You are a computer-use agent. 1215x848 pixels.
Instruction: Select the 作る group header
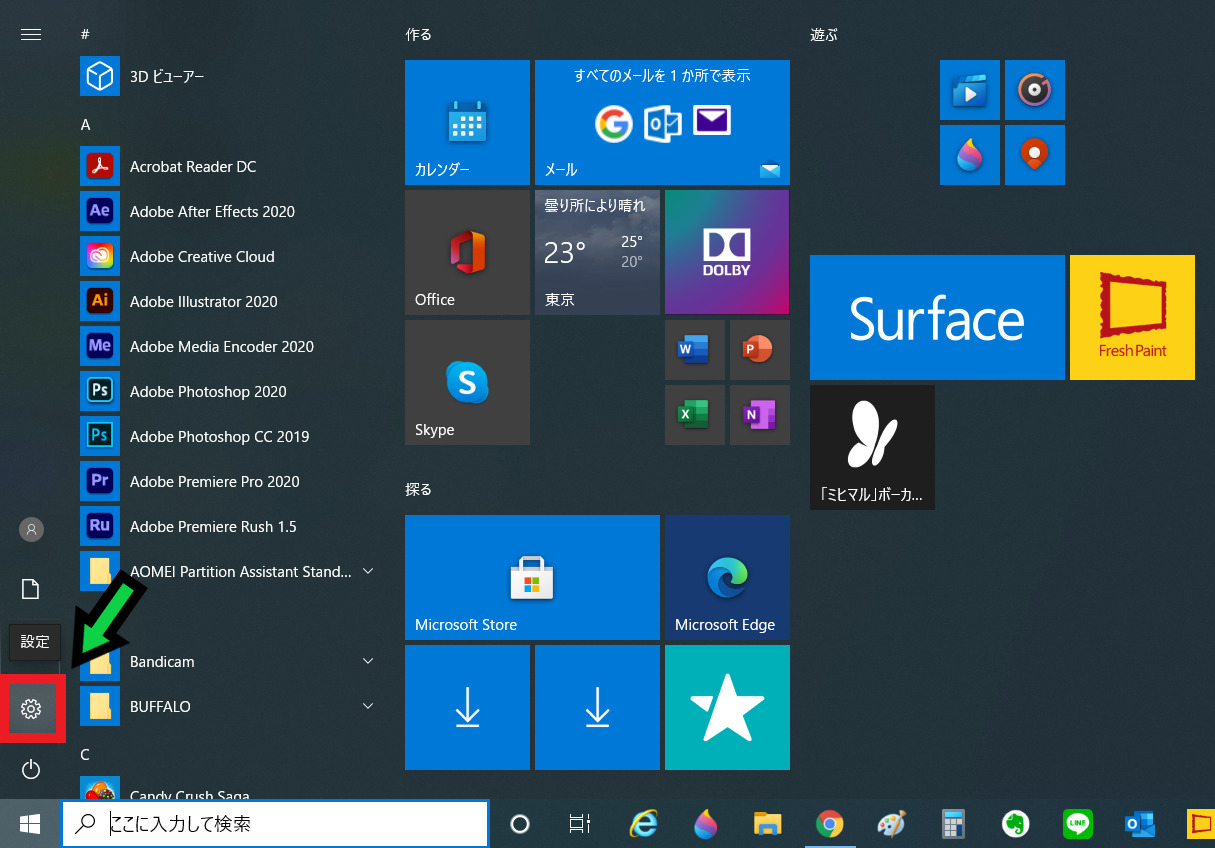coord(419,34)
